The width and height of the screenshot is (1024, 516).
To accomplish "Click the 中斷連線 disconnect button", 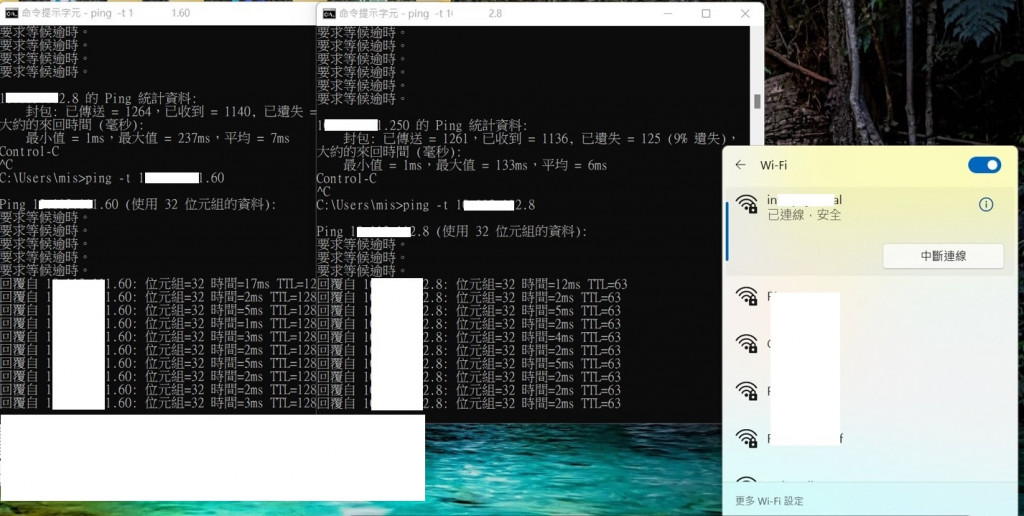I will [943, 256].
